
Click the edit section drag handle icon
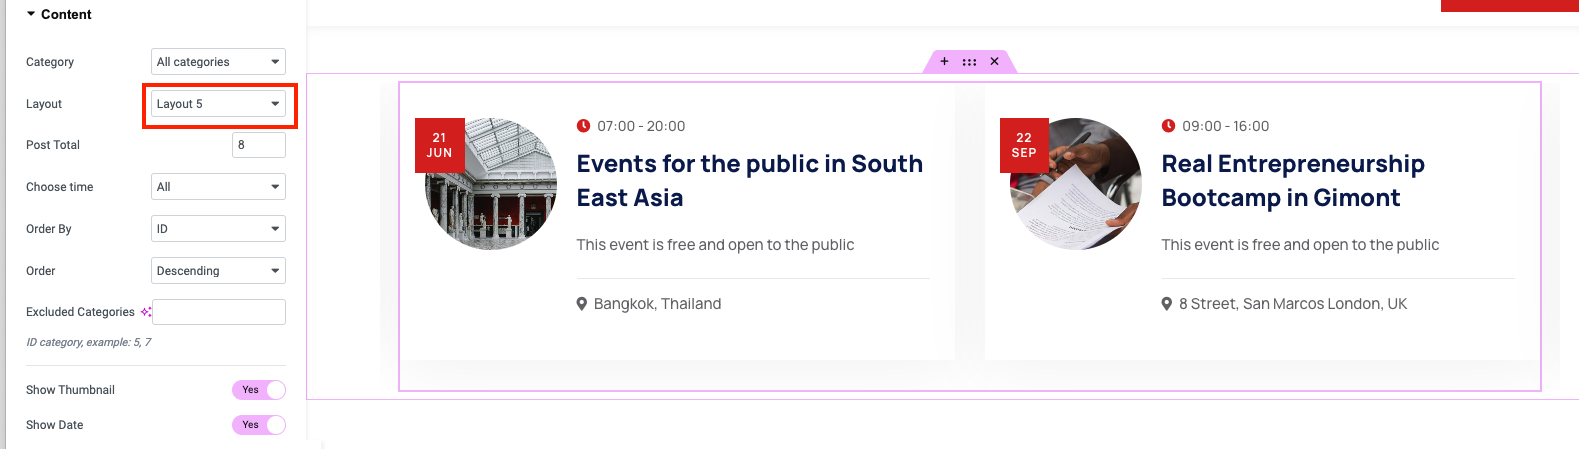click(x=969, y=62)
